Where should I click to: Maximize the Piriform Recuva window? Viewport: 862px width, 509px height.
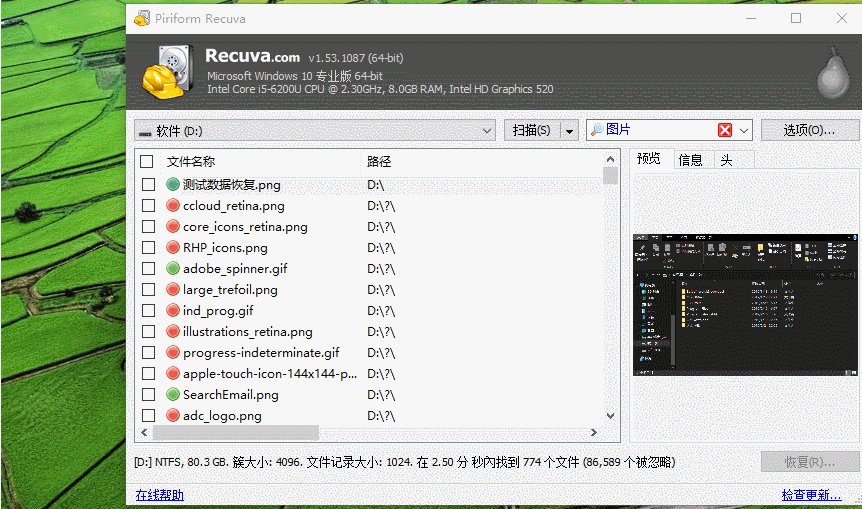point(796,18)
